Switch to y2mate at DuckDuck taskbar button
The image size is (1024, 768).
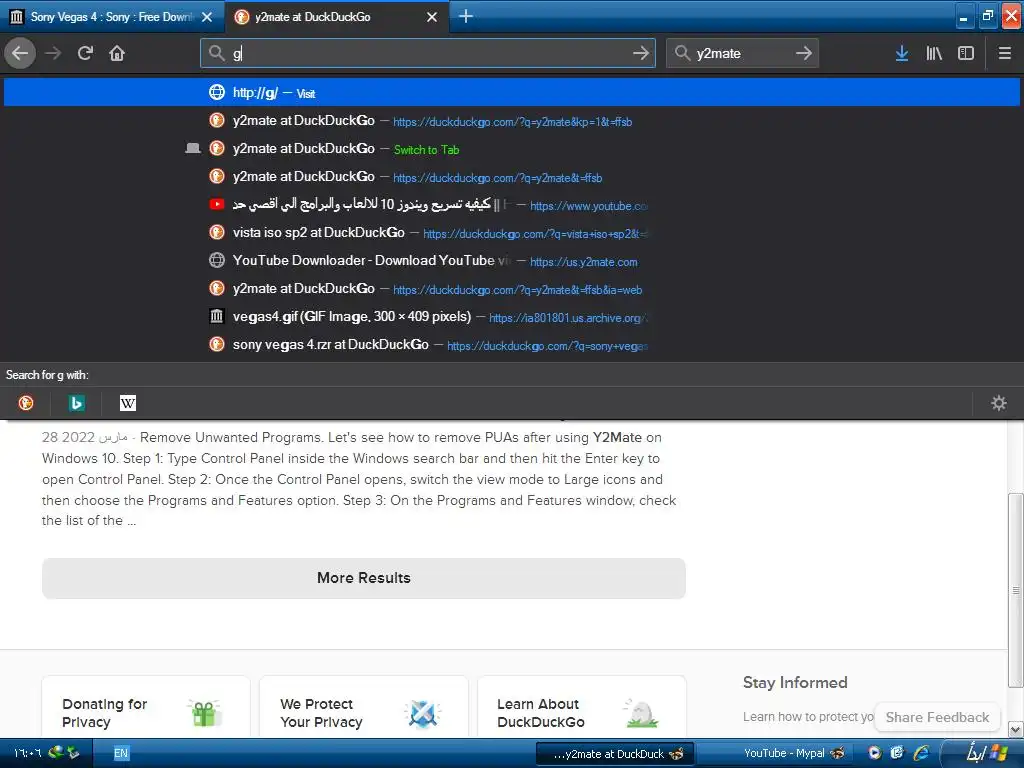pos(615,754)
